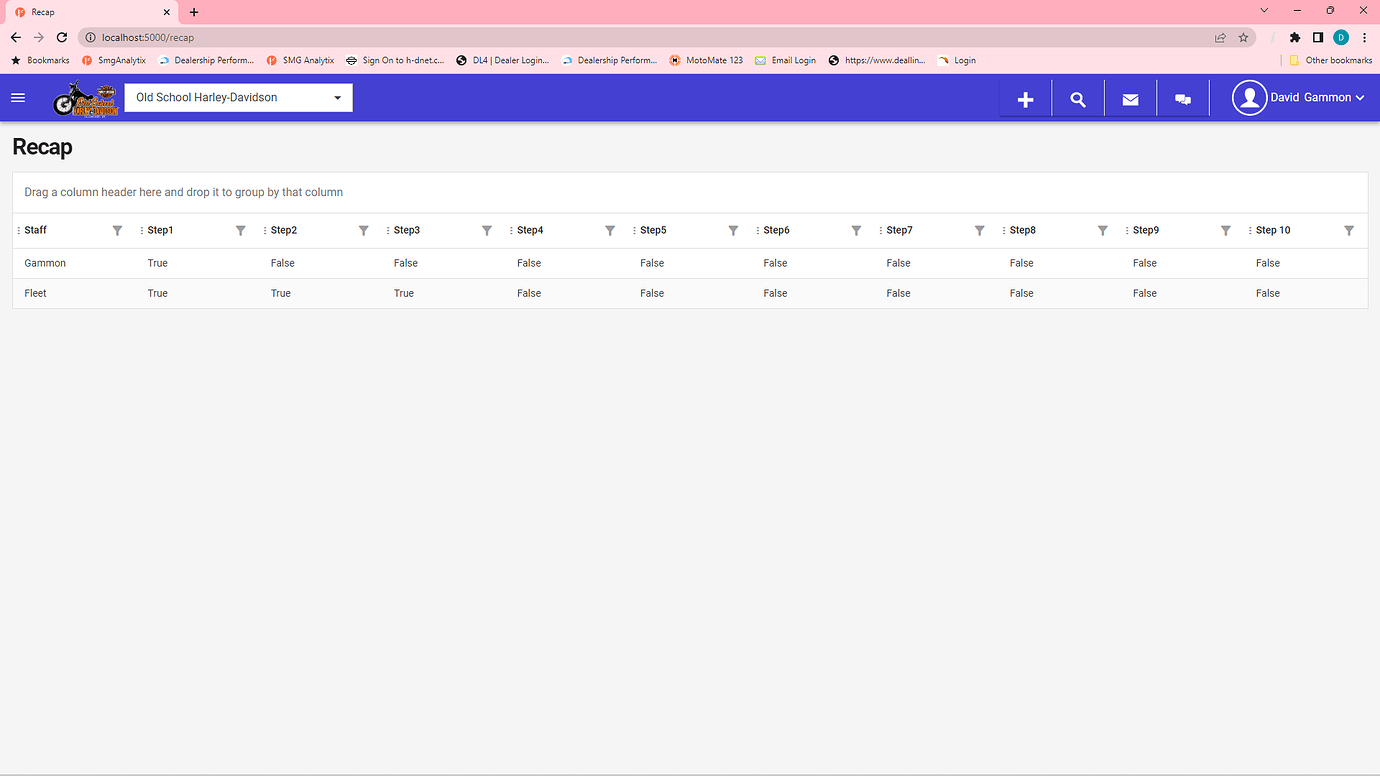
Task: Open the MotoMate 123 bookmark
Action: tap(706, 60)
